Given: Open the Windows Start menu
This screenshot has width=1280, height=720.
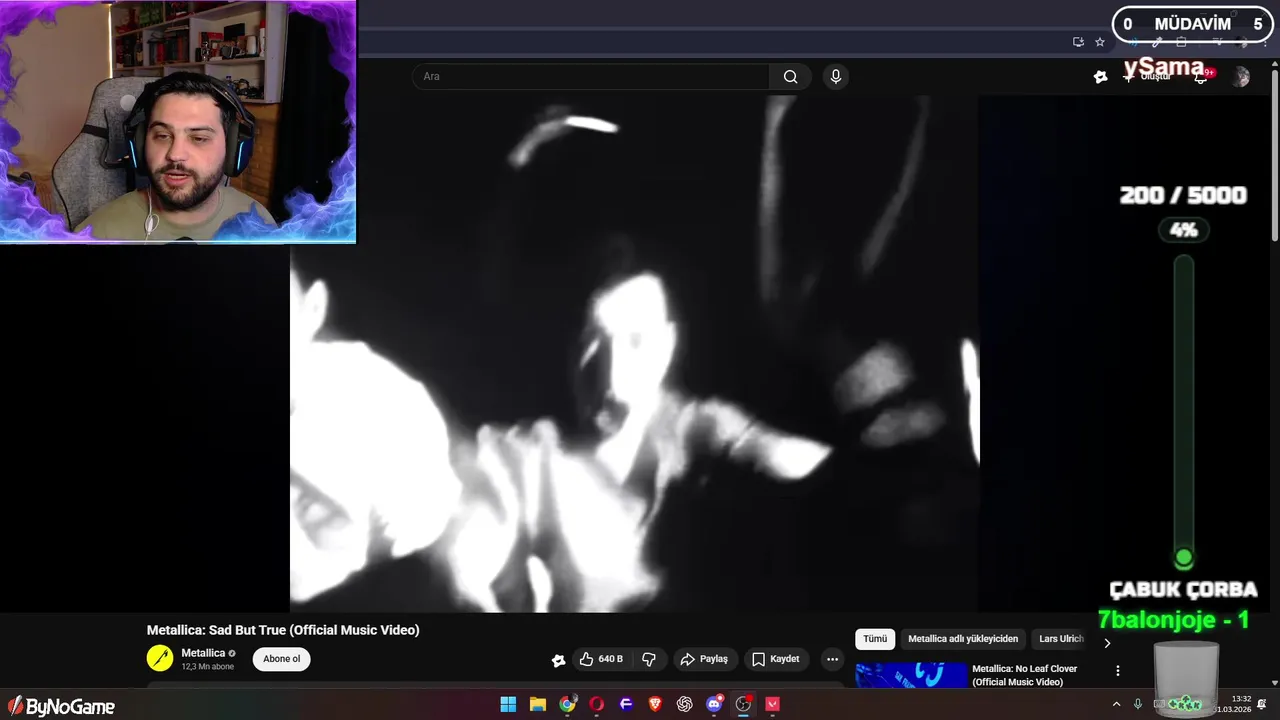Looking at the screenshot, I should (508, 704).
